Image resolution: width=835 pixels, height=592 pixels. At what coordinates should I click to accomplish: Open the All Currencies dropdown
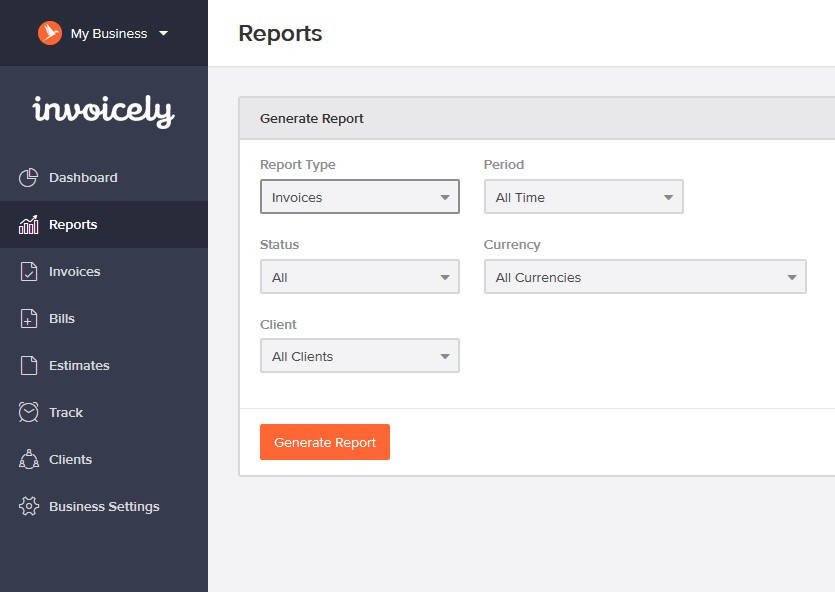point(644,277)
